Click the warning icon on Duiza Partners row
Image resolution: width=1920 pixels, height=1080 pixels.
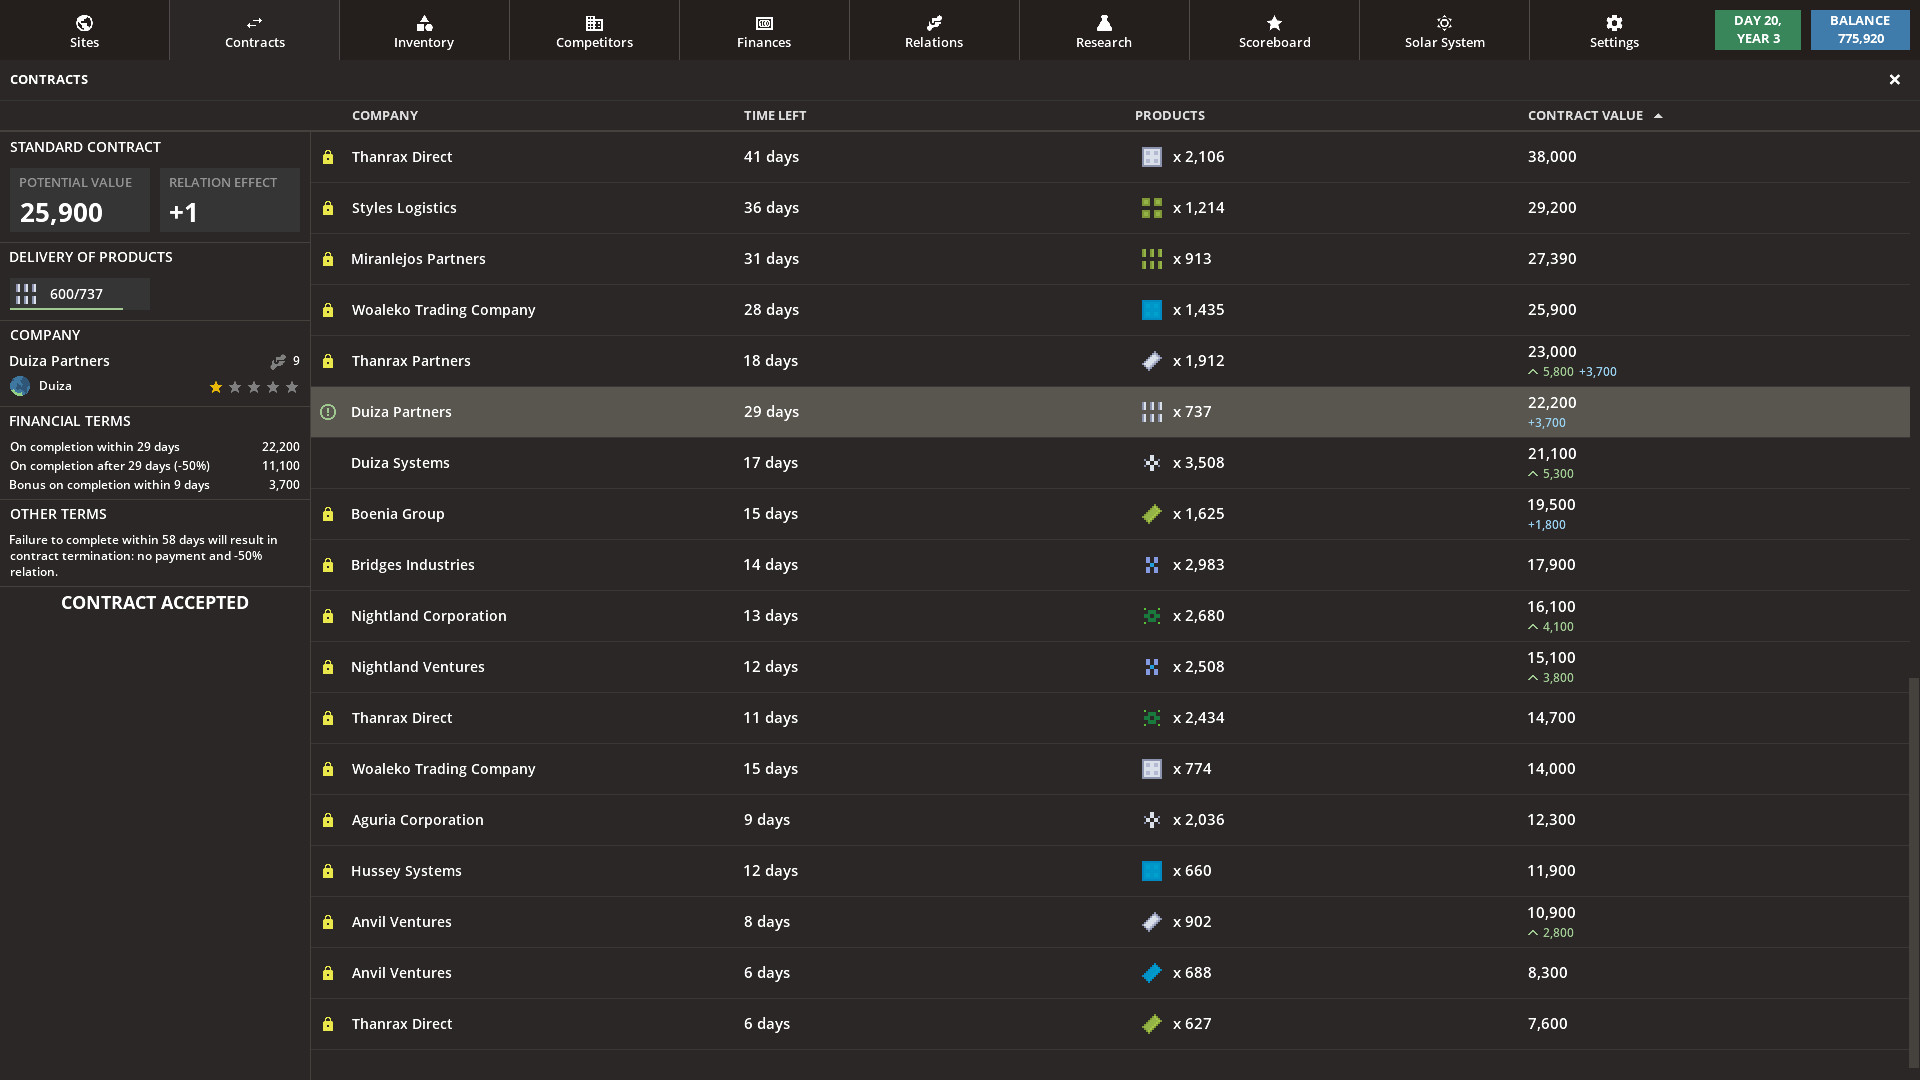[x=327, y=412]
